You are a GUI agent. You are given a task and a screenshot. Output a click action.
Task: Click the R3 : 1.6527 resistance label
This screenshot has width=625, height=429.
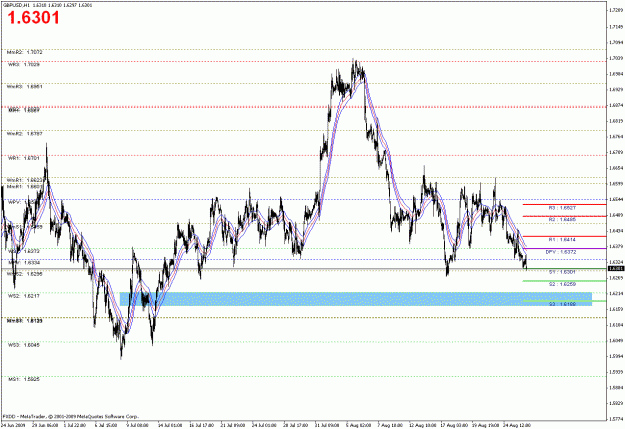pyautogui.click(x=562, y=208)
